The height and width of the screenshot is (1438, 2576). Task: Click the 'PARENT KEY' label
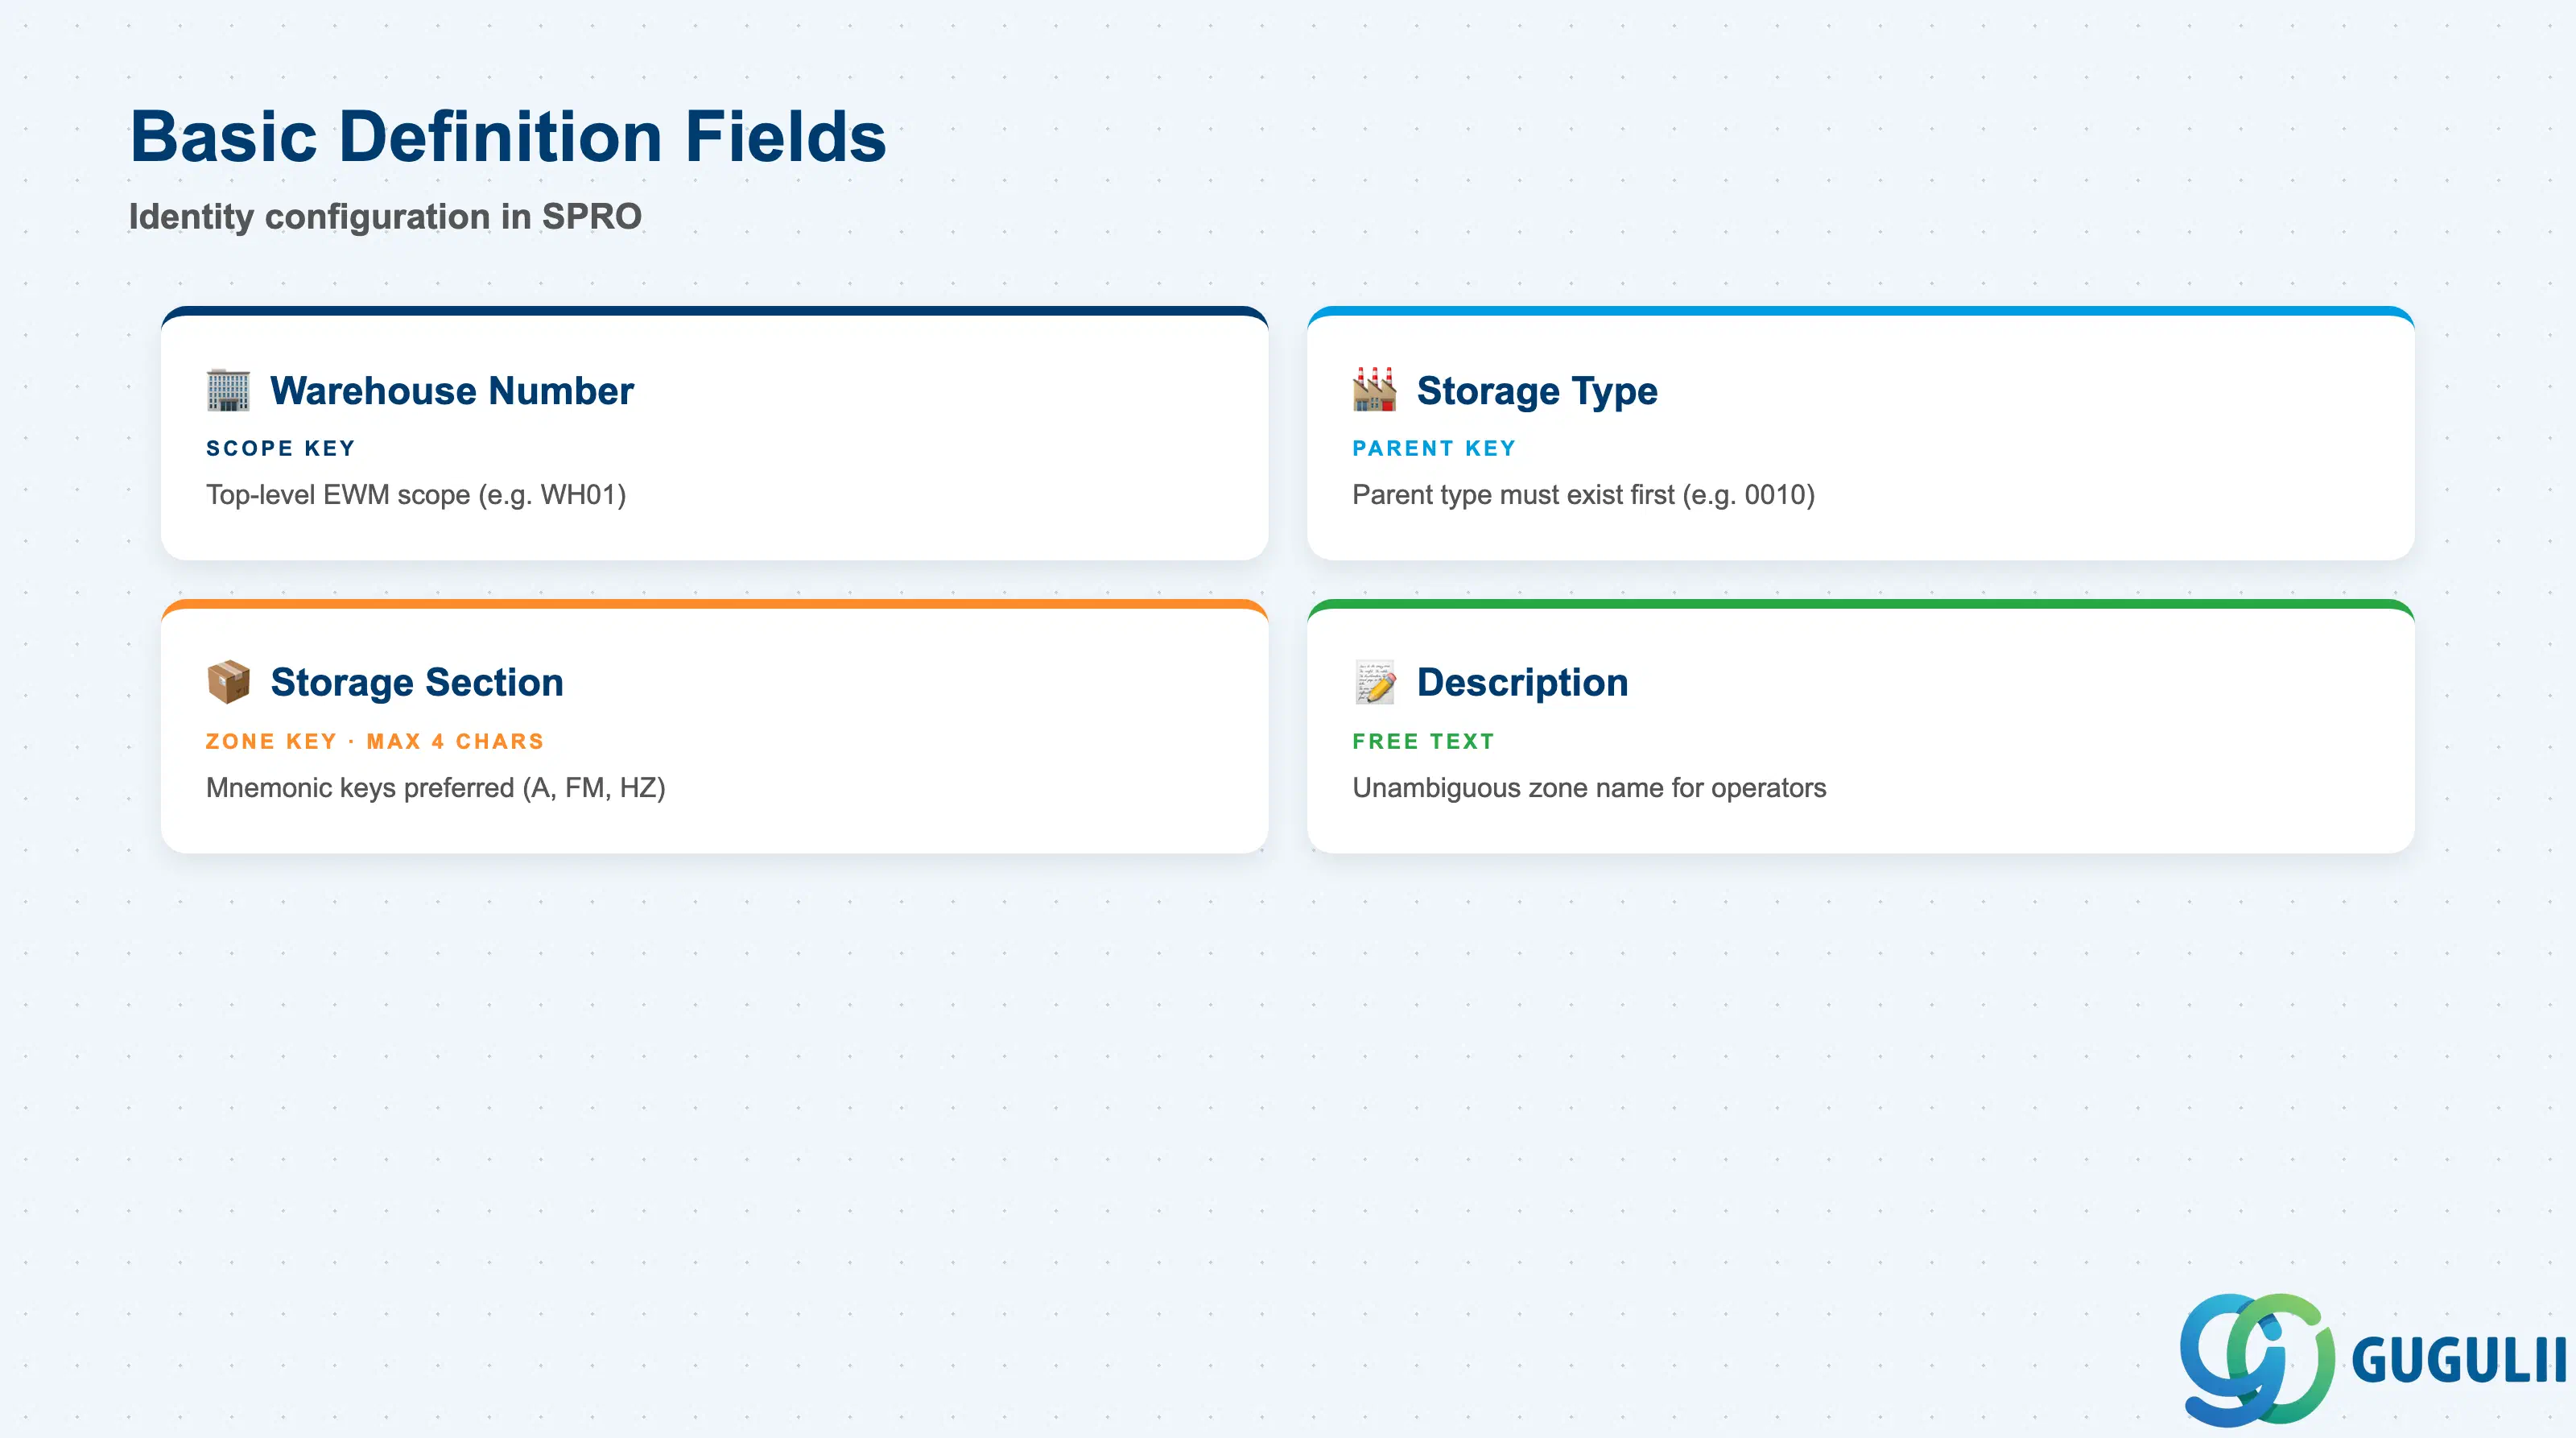click(1434, 448)
